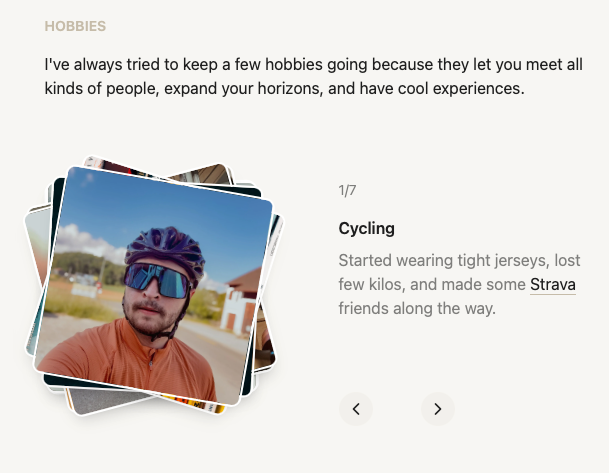Click the Cycling hobby title

(x=366, y=228)
